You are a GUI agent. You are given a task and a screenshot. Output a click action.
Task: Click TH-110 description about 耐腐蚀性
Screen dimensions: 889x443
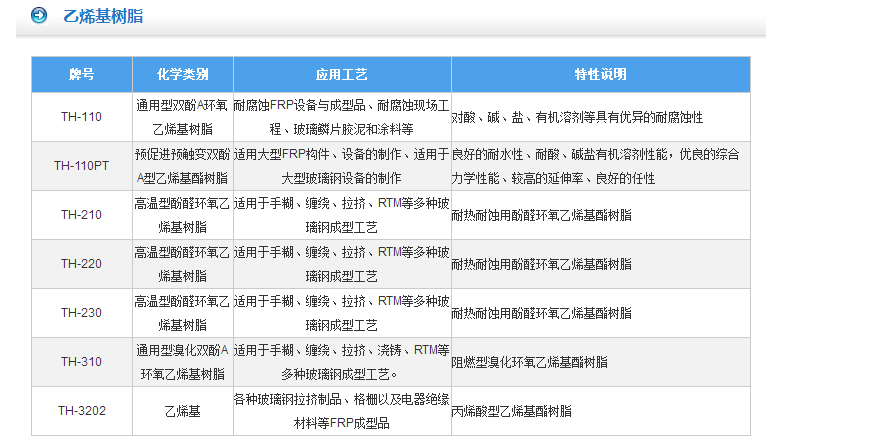[577, 117]
